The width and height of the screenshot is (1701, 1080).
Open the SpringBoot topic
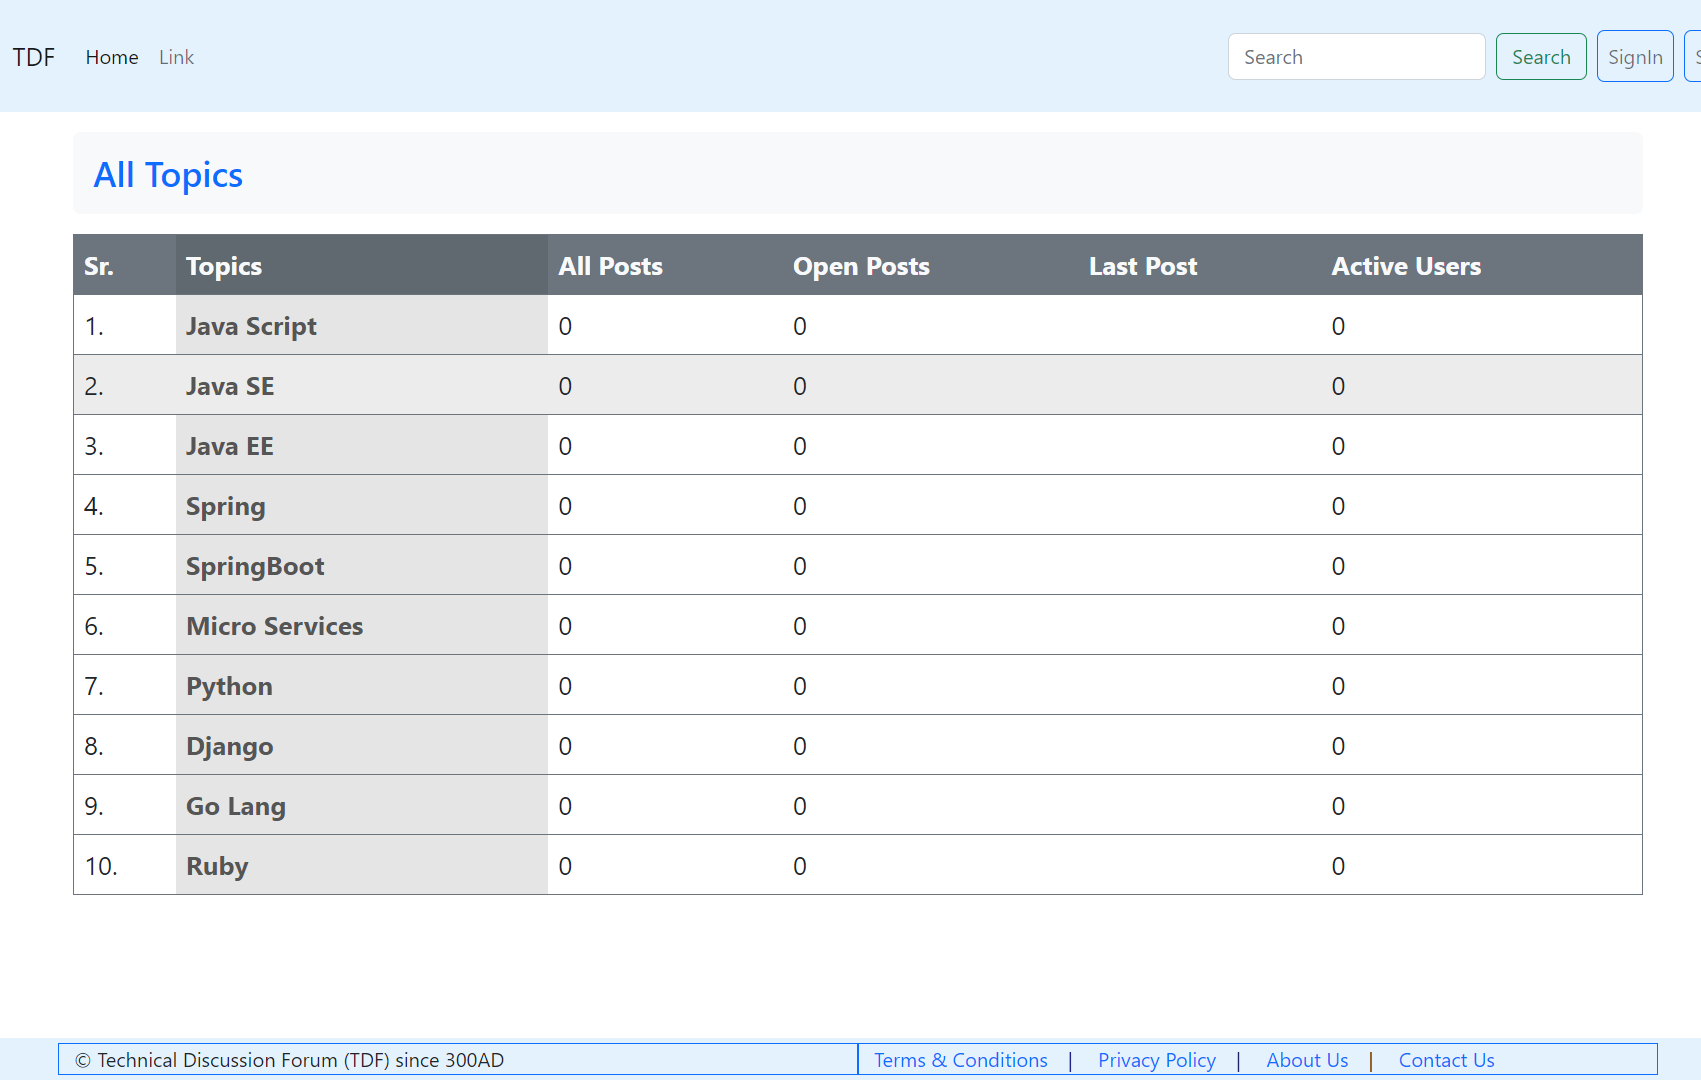coord(255,566)
